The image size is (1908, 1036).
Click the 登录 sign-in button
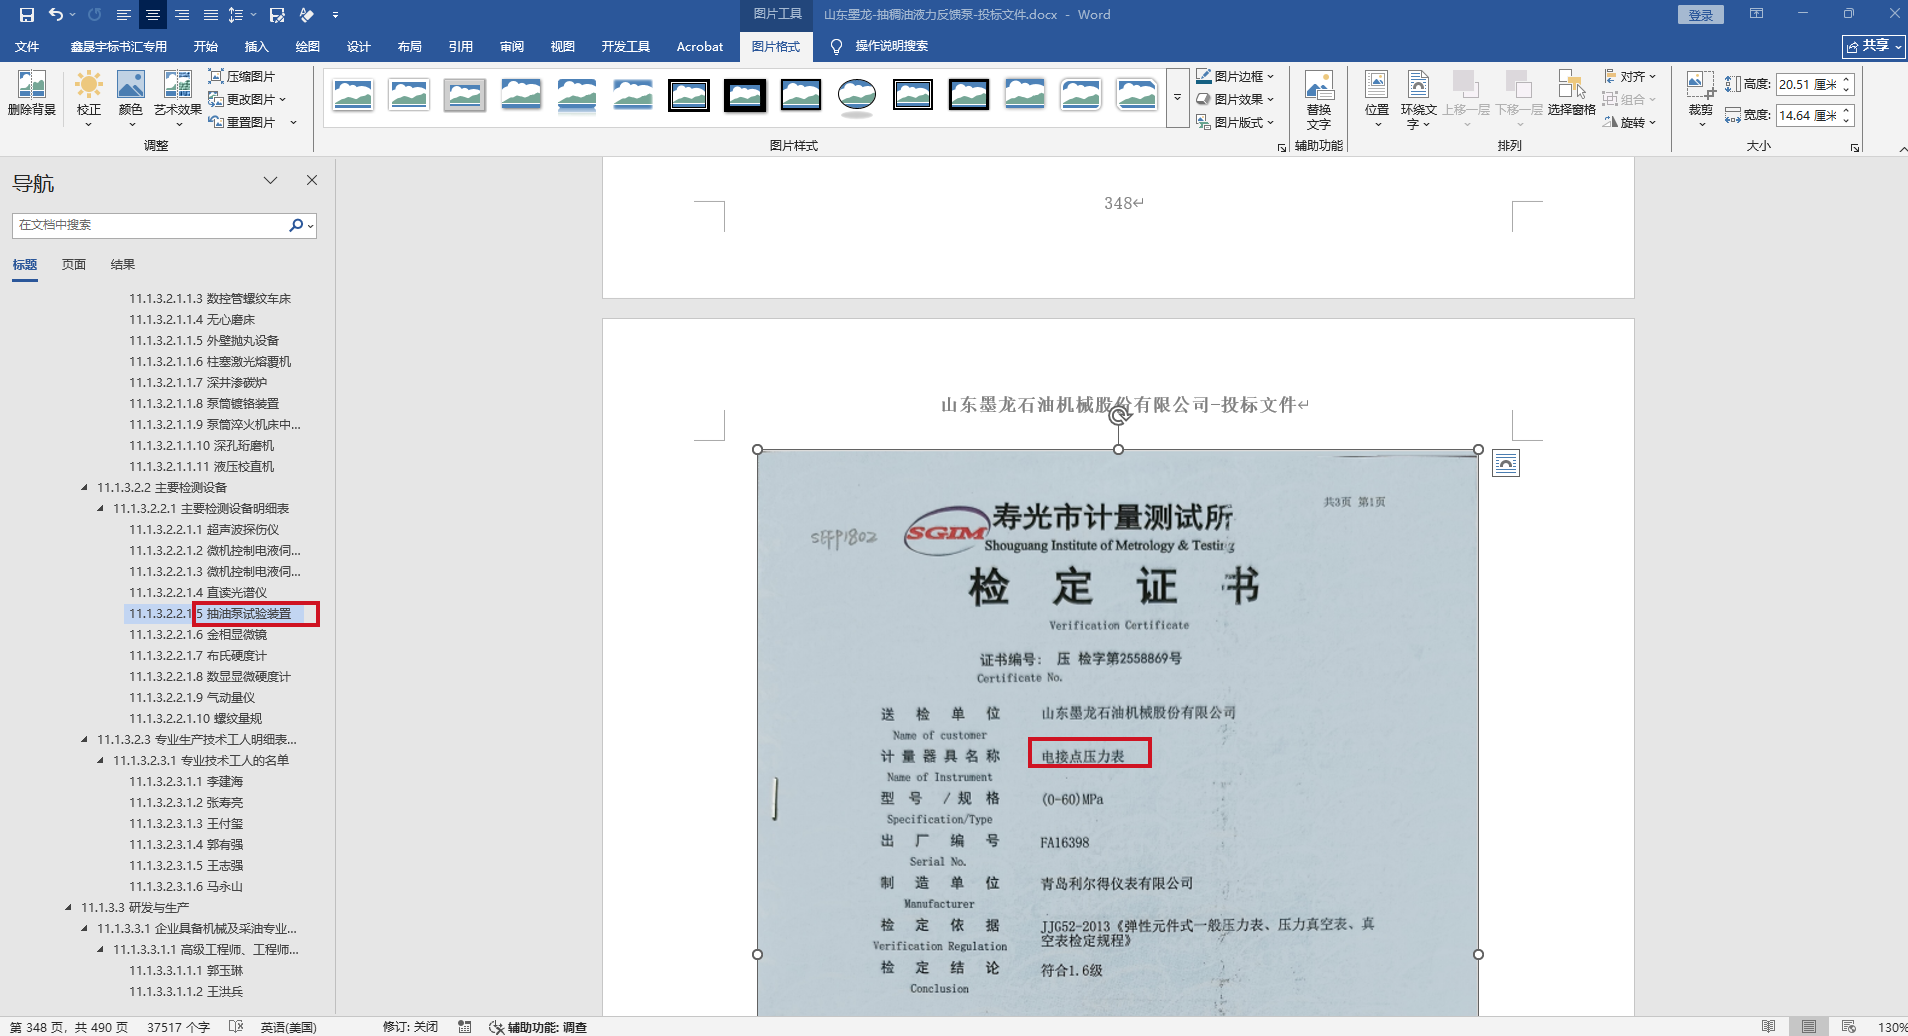[x=1701, y=15]
